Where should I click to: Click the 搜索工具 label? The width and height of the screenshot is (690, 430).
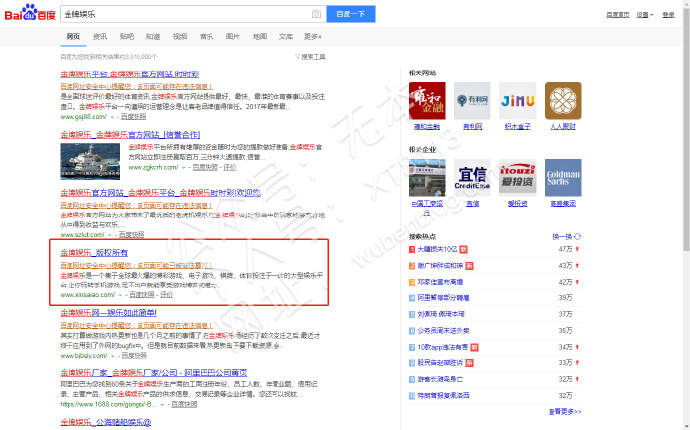click(313, 57)
